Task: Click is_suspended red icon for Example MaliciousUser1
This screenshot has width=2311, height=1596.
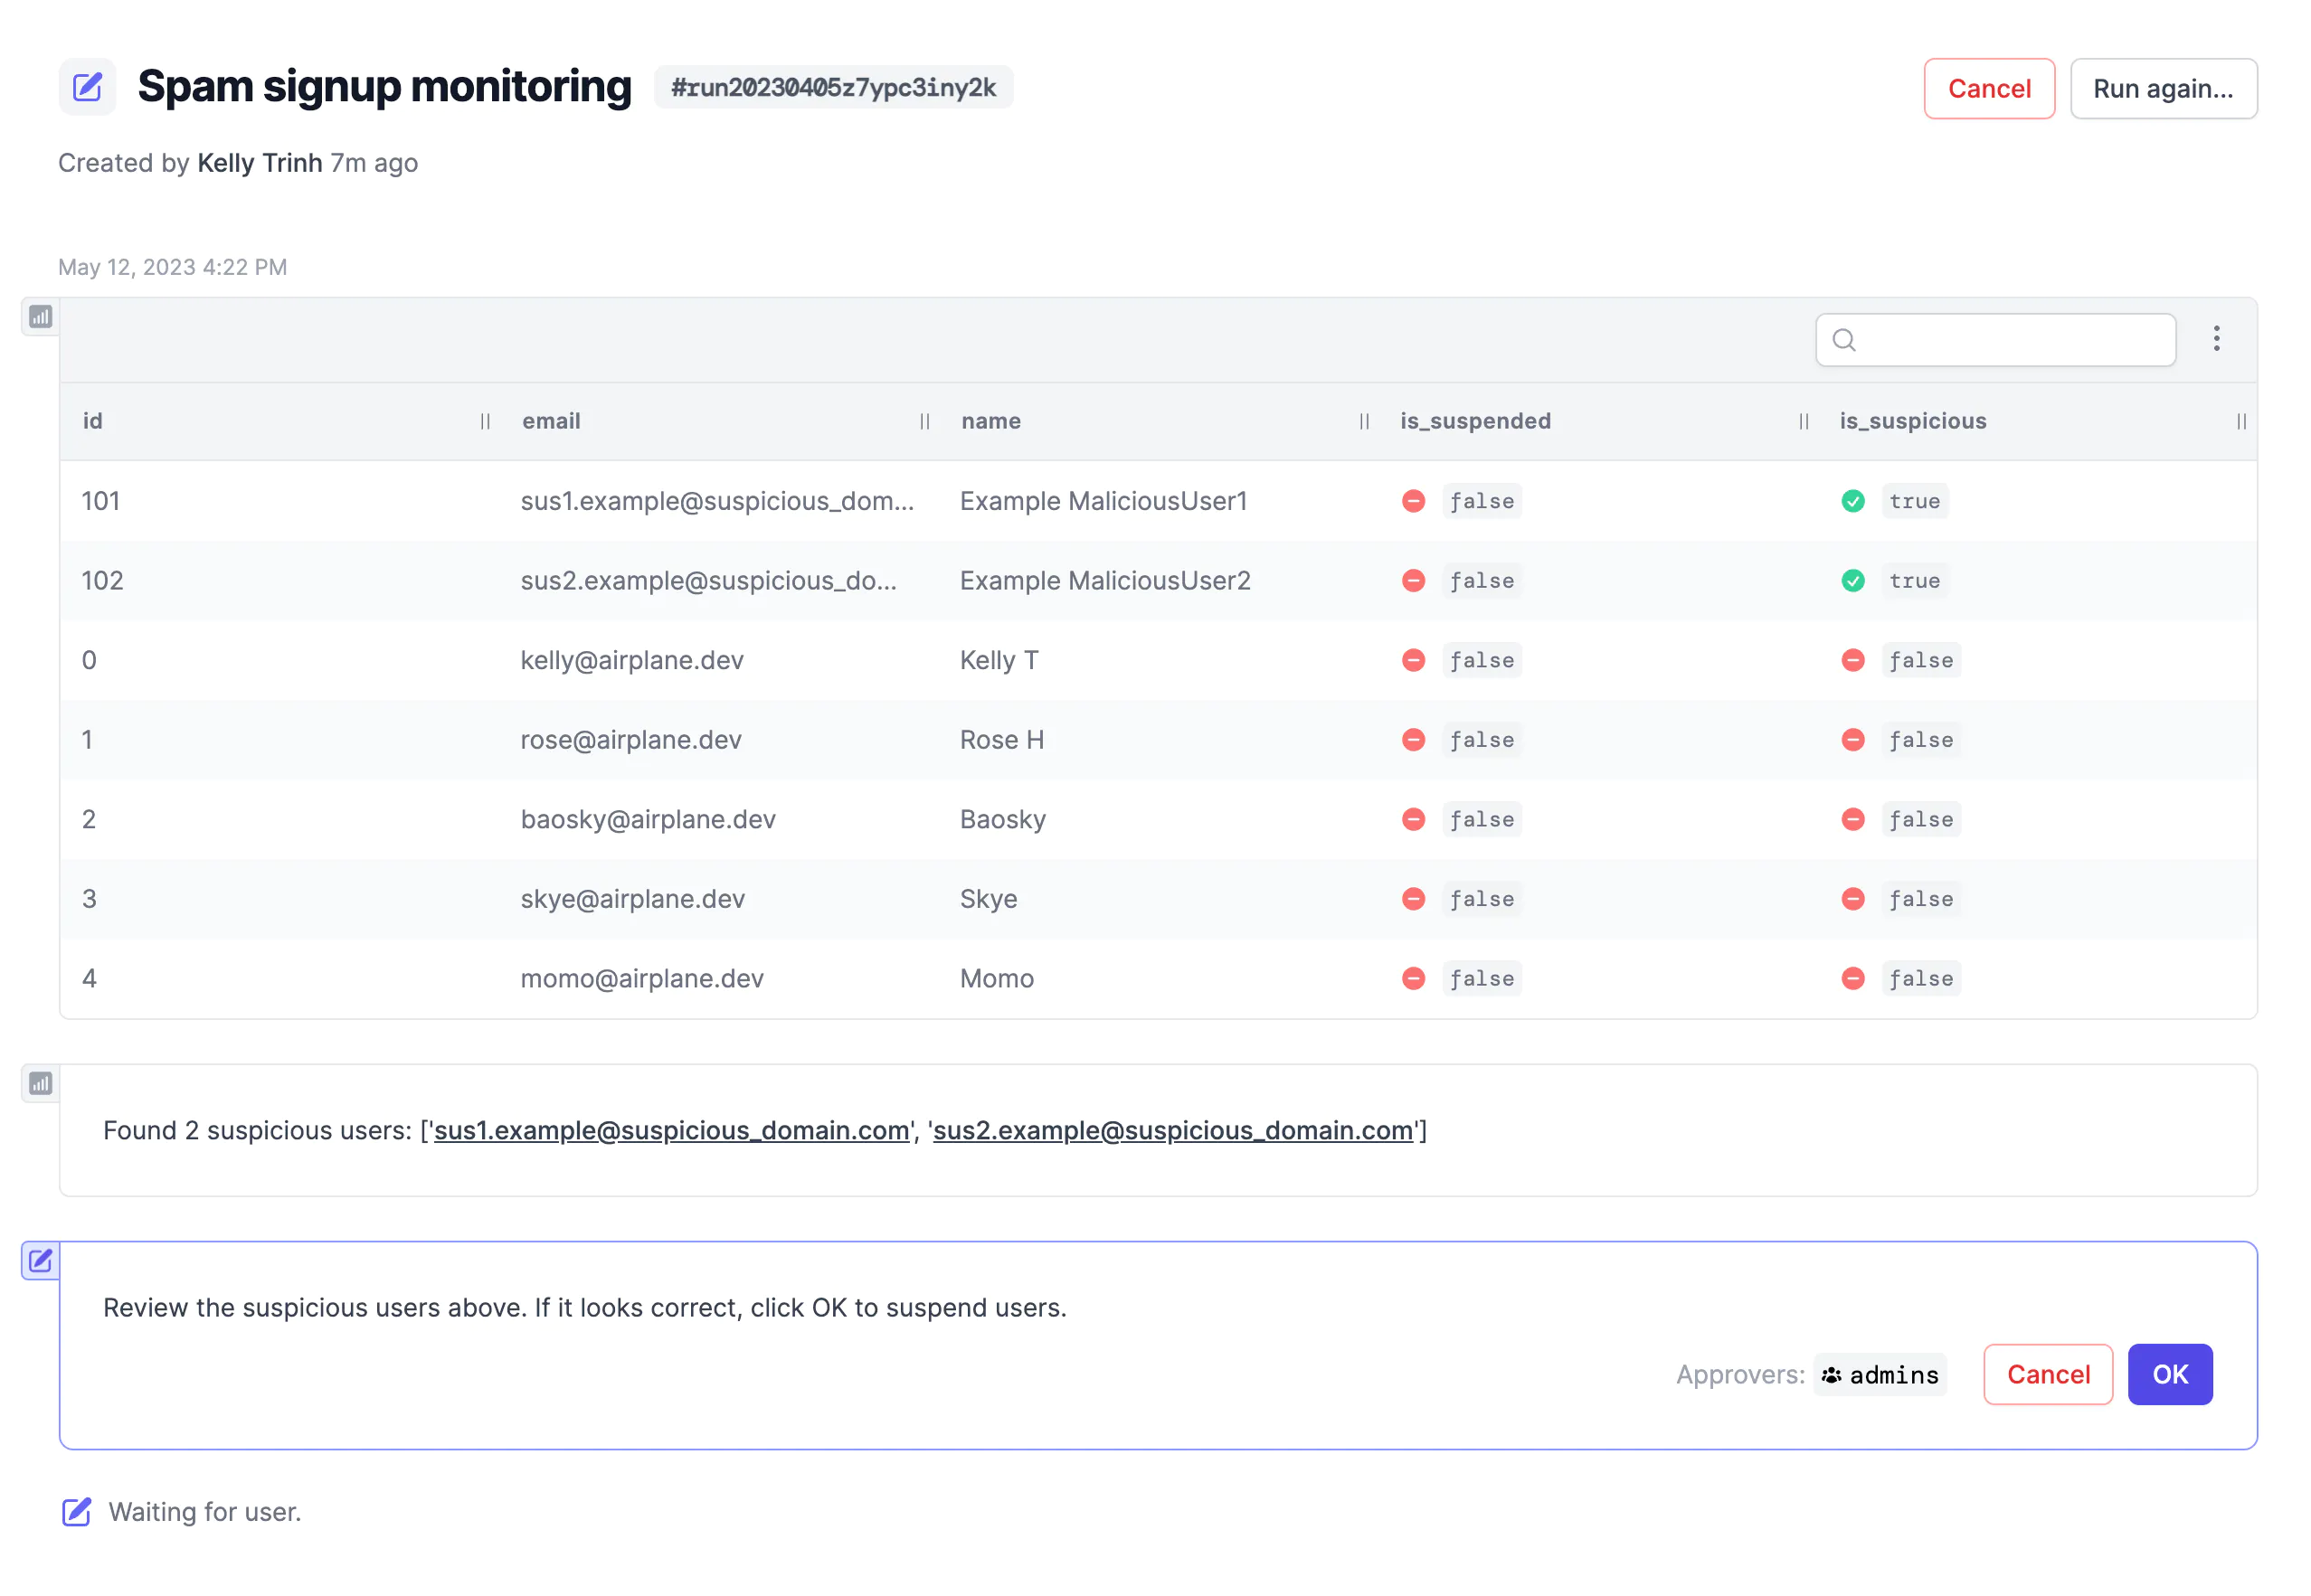Action: point(1412,501)
